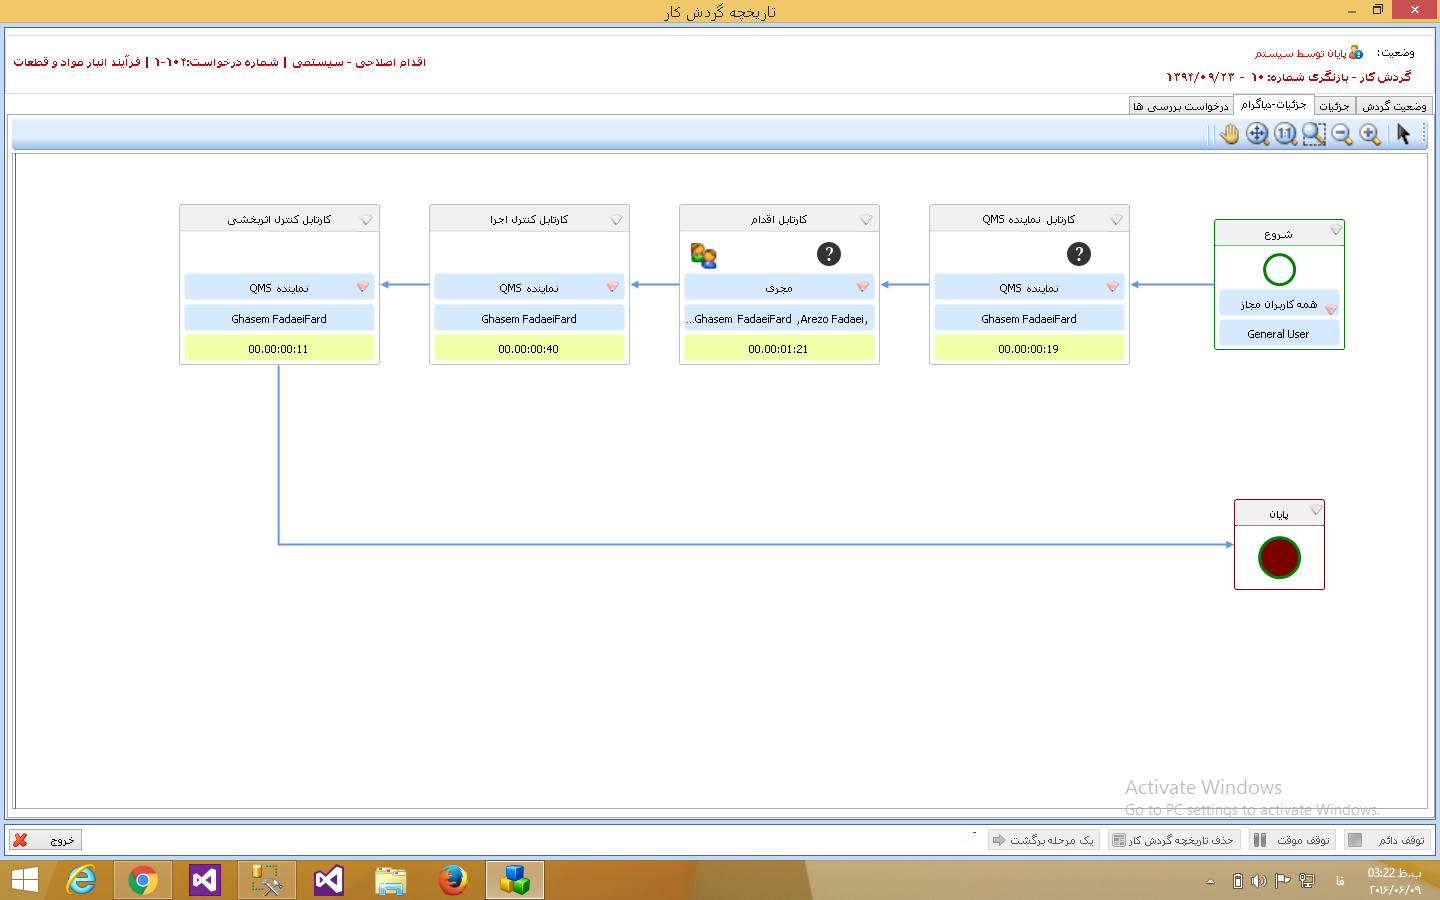Select the zoom-to-region marquee tool
The height and width of the screenshot is (900, 1440).
click(1314, 134)
